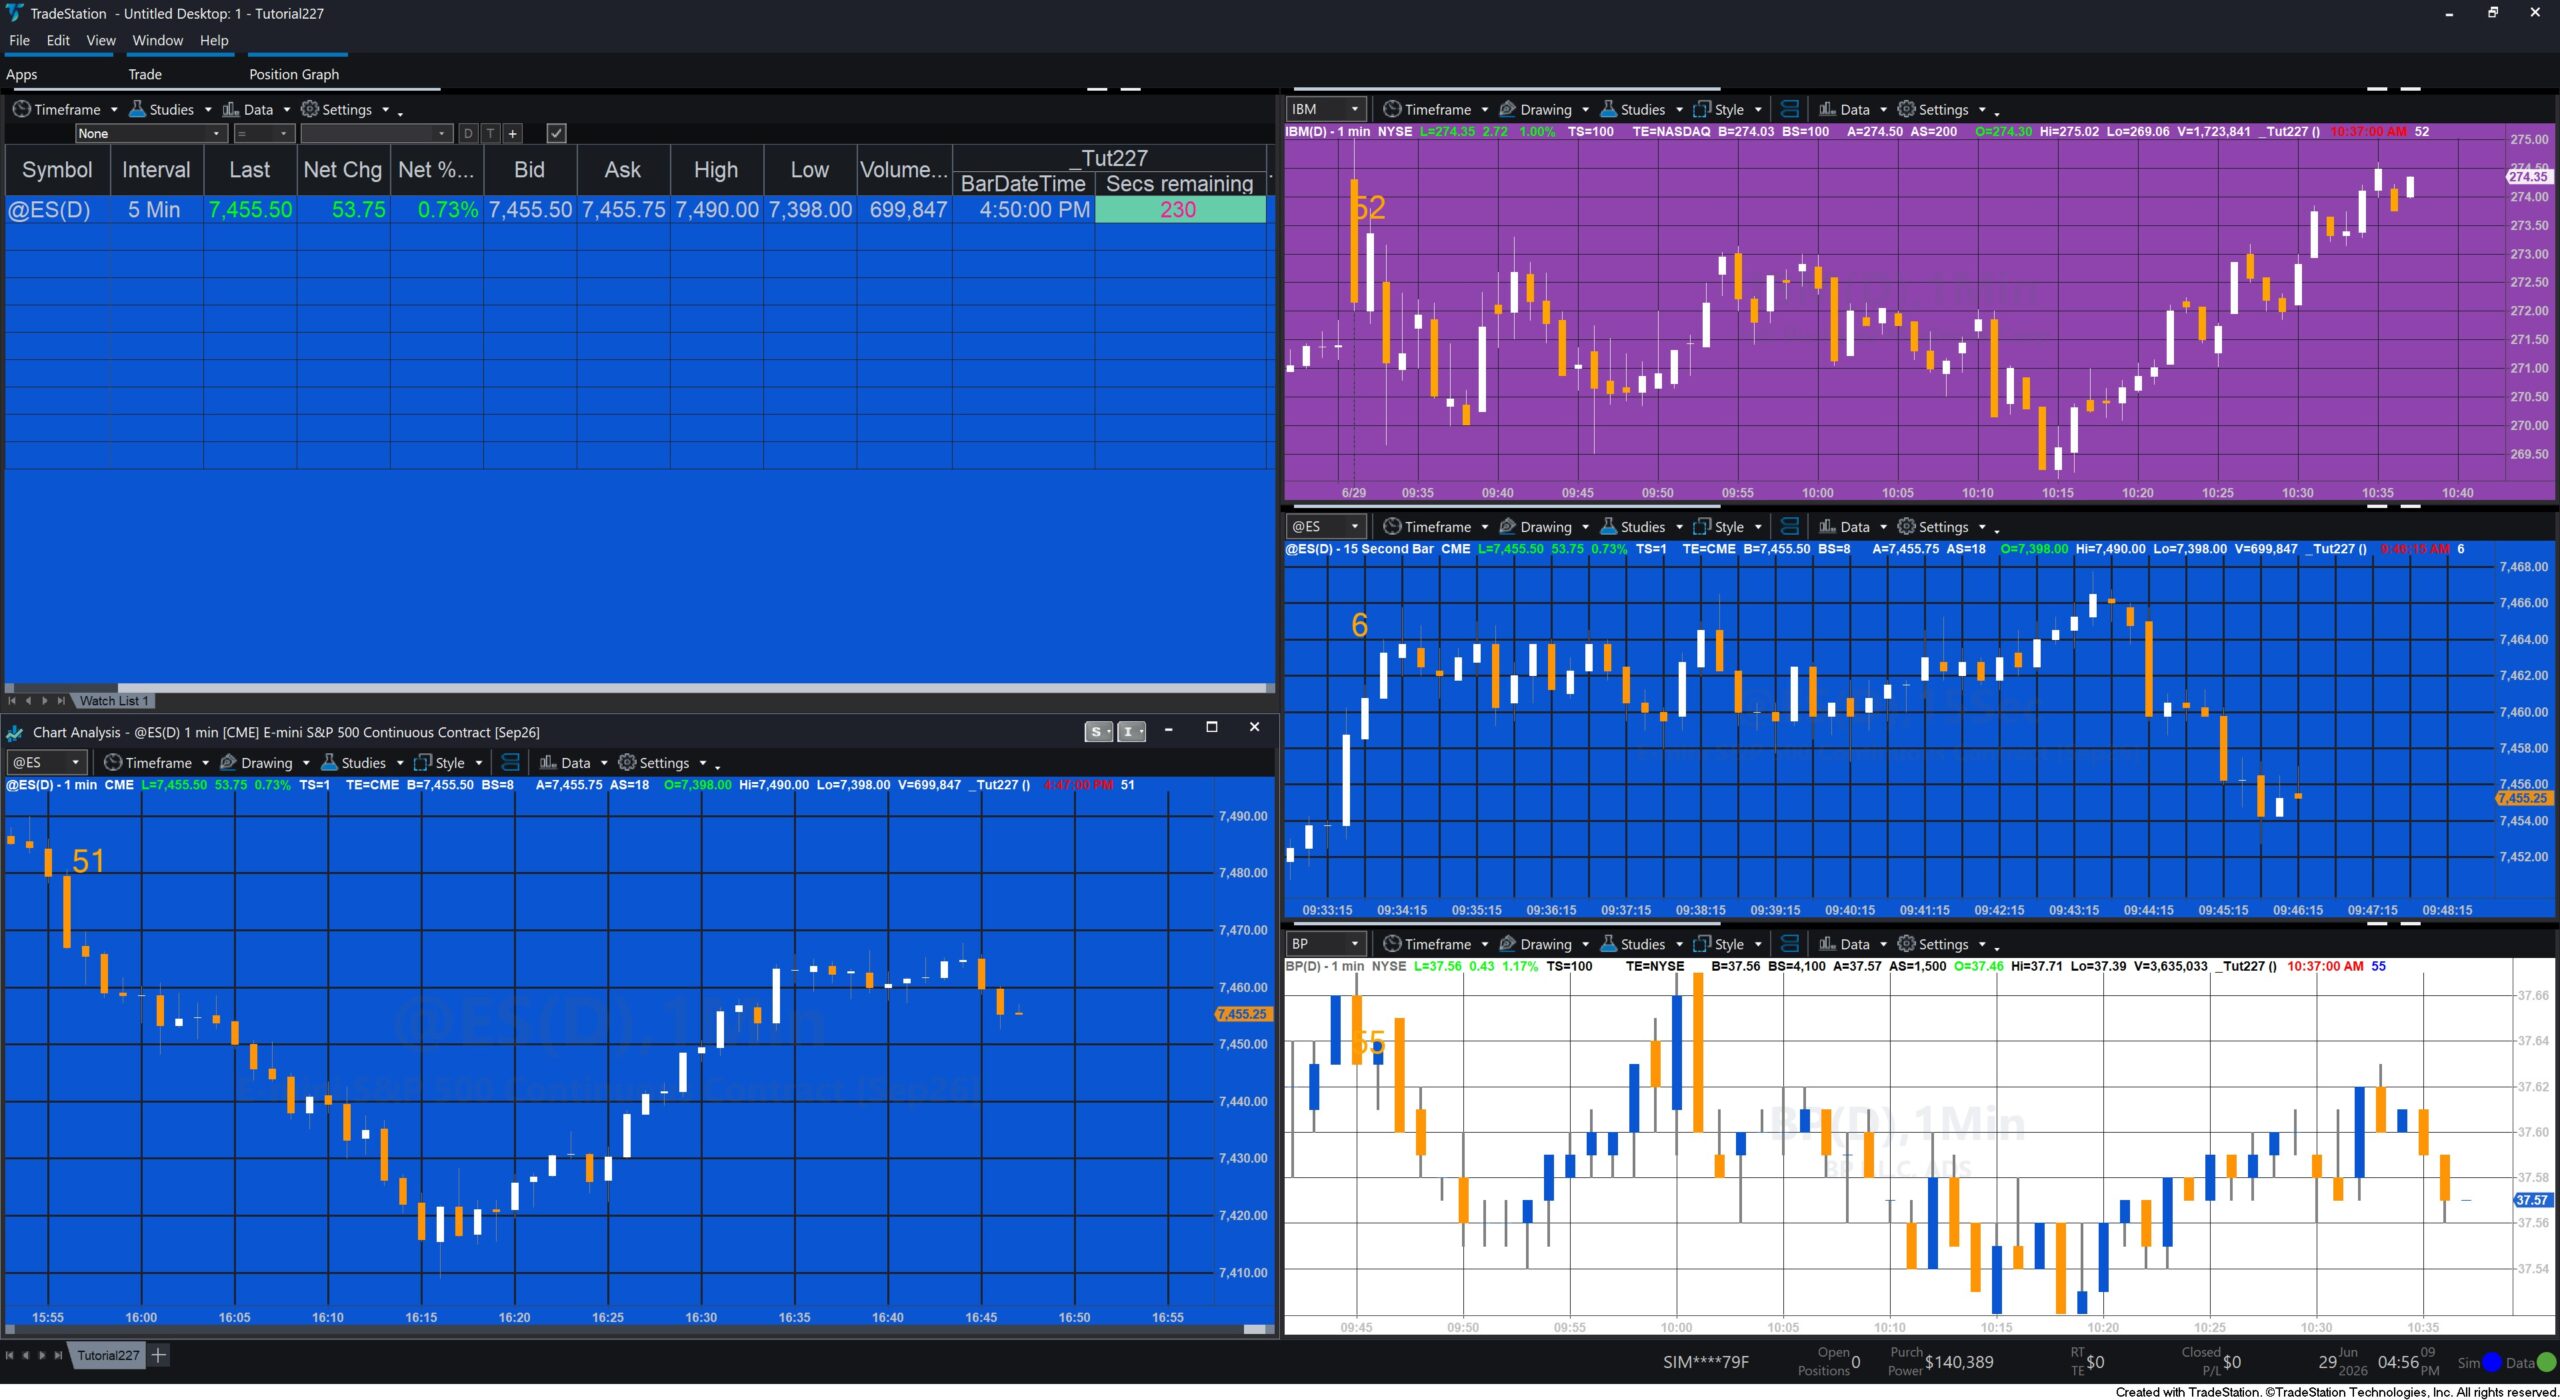Image resolution: width=2560 pixels, height=1400 pixels.
Task: Click Studies flask icon in @ES 15 Second chart
Action: coord(1608,526)
